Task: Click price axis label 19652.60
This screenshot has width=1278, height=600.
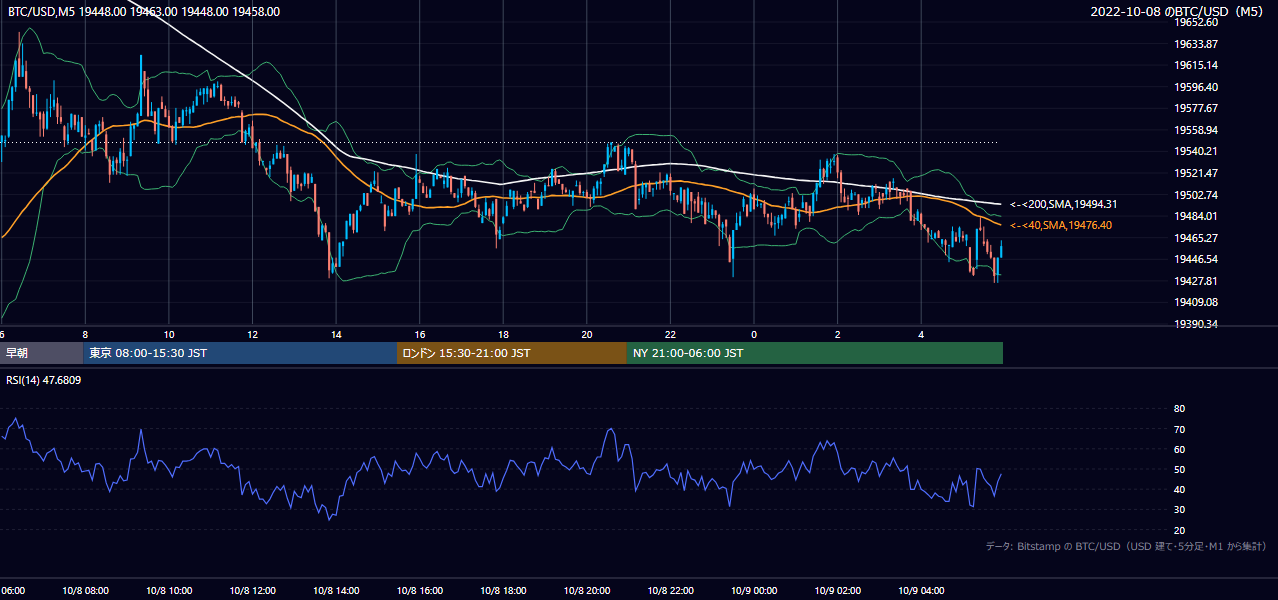Action: [1195, 22]
